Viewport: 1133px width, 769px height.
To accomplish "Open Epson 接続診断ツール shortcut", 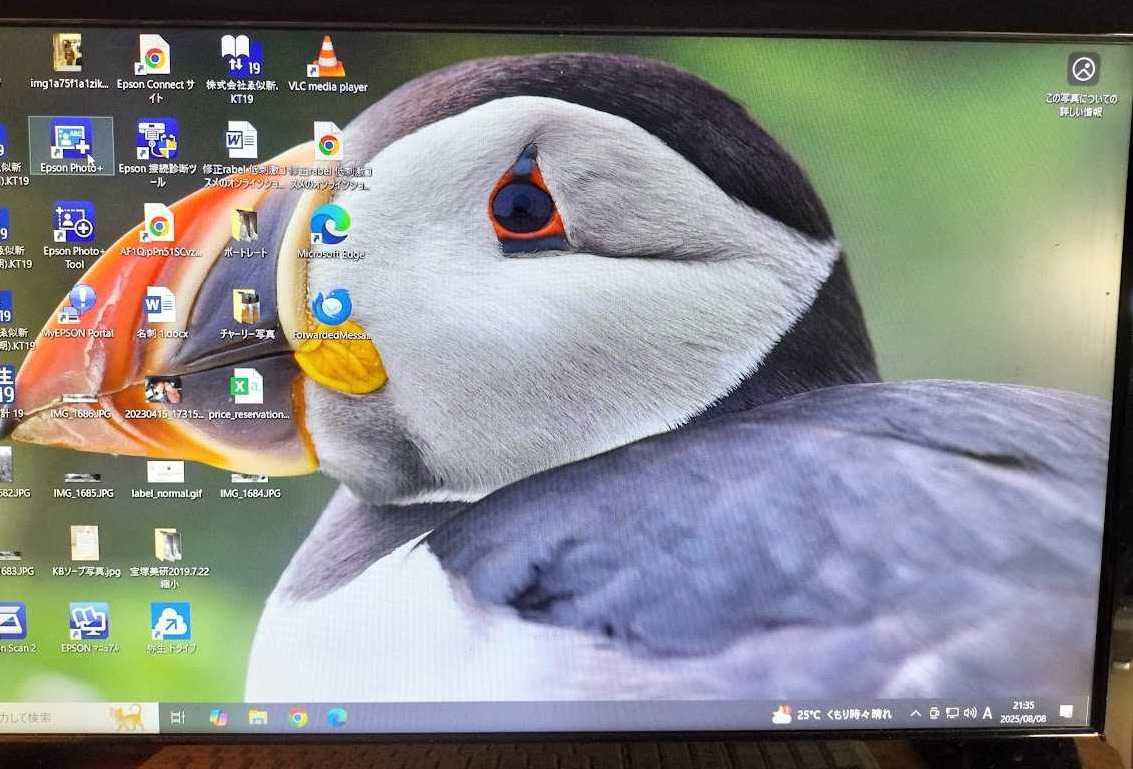I will [158, 139].
